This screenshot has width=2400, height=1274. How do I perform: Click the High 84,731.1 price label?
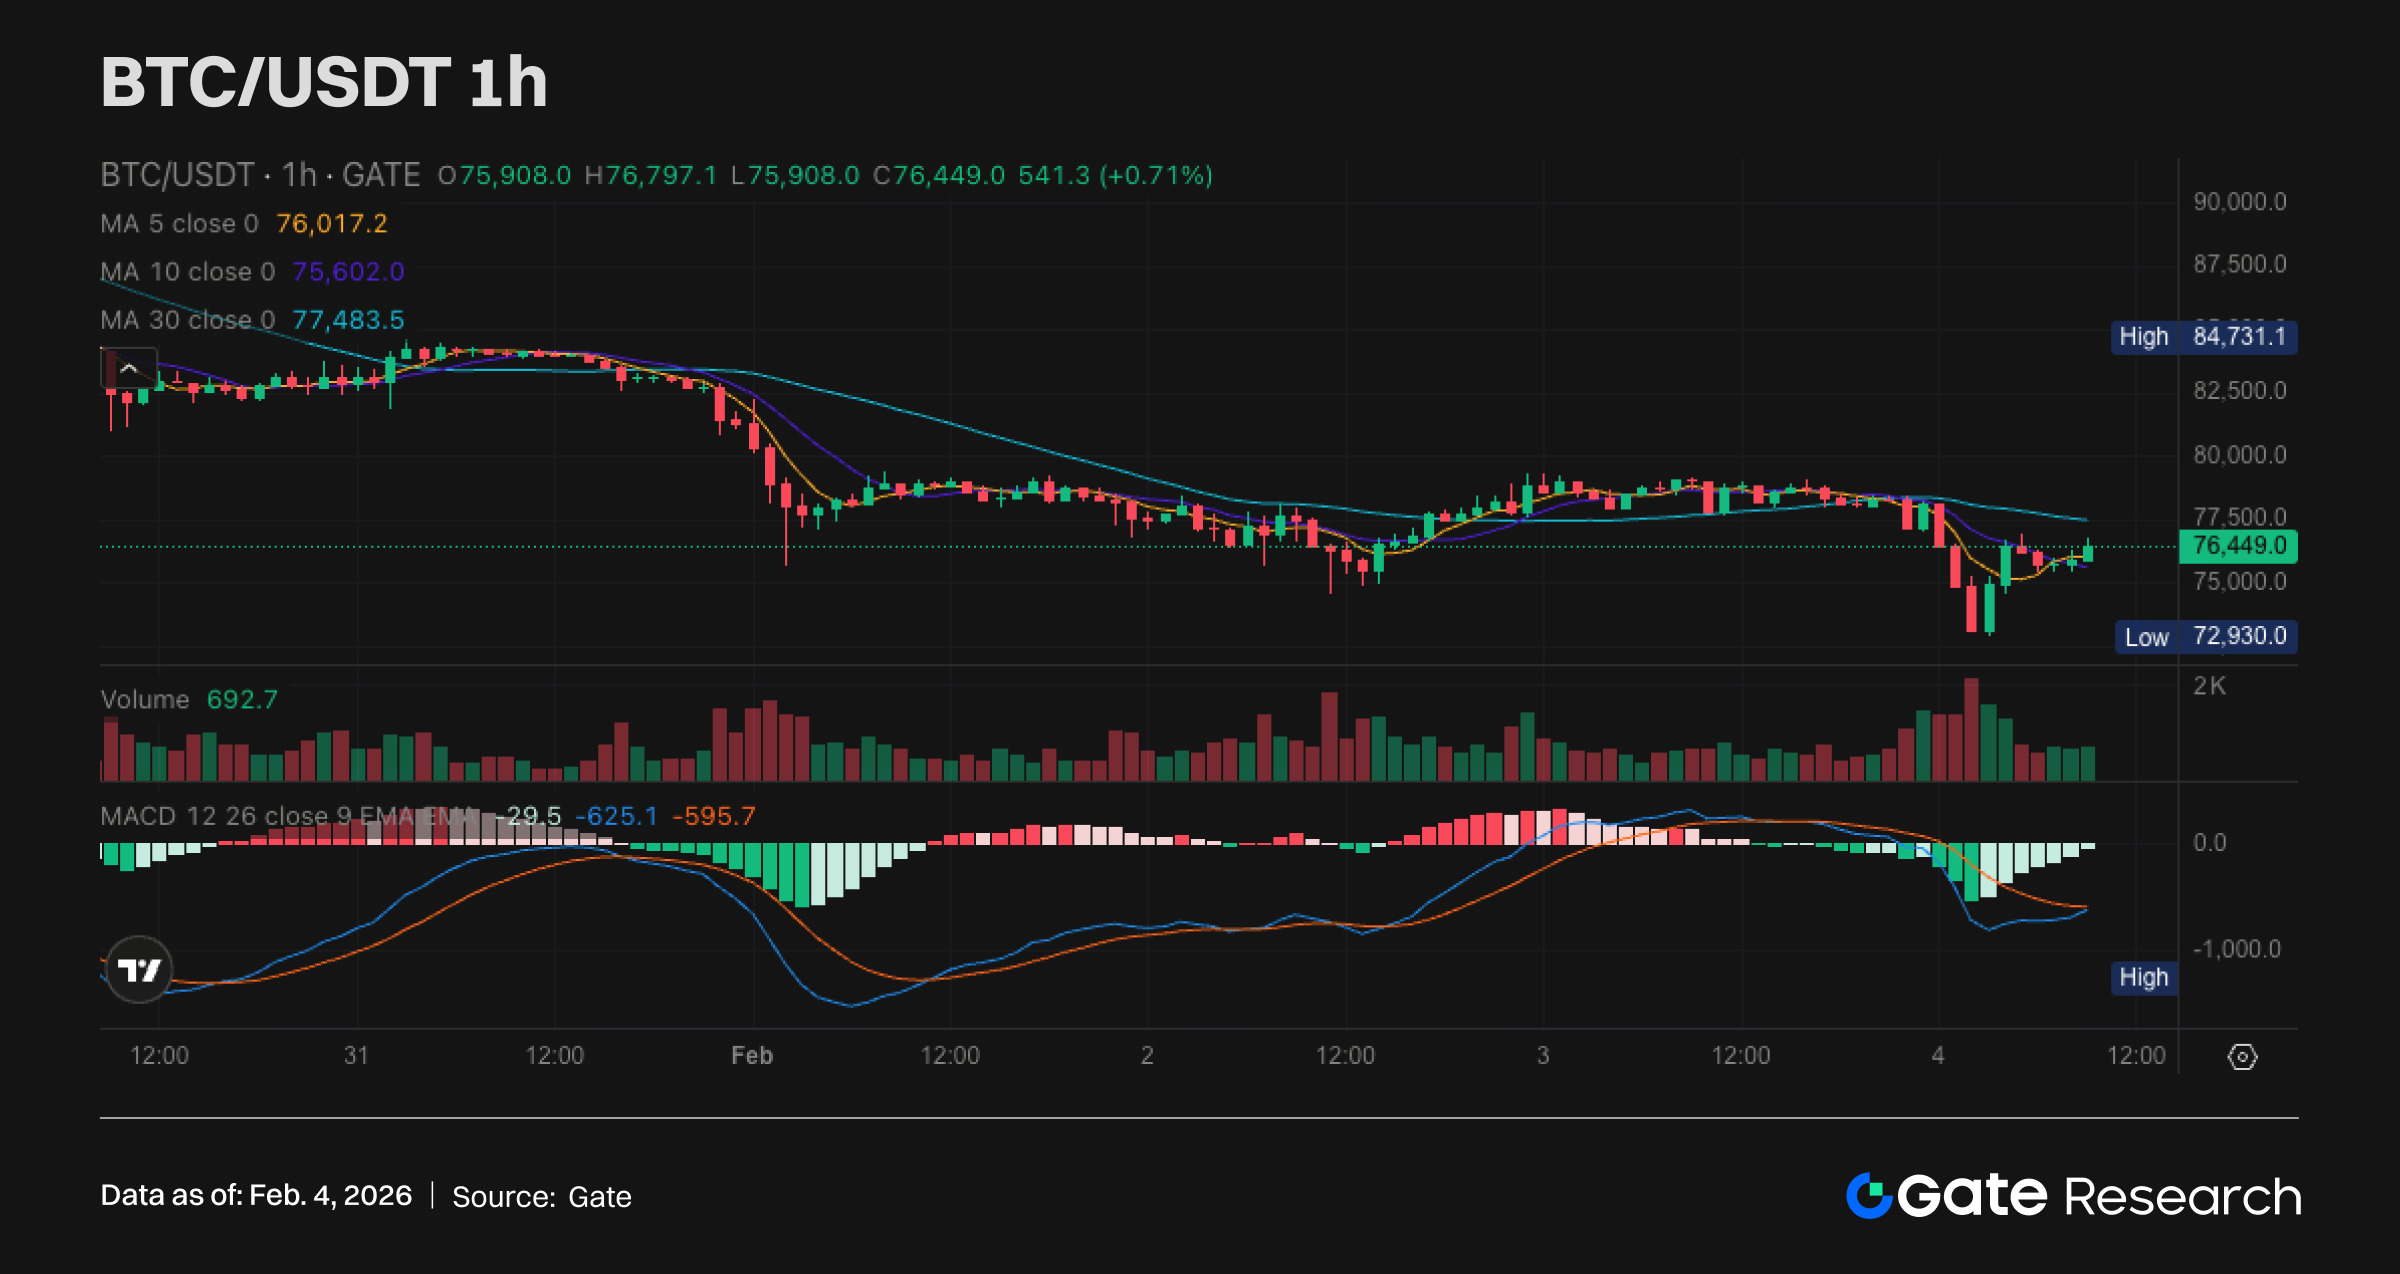2203,337
